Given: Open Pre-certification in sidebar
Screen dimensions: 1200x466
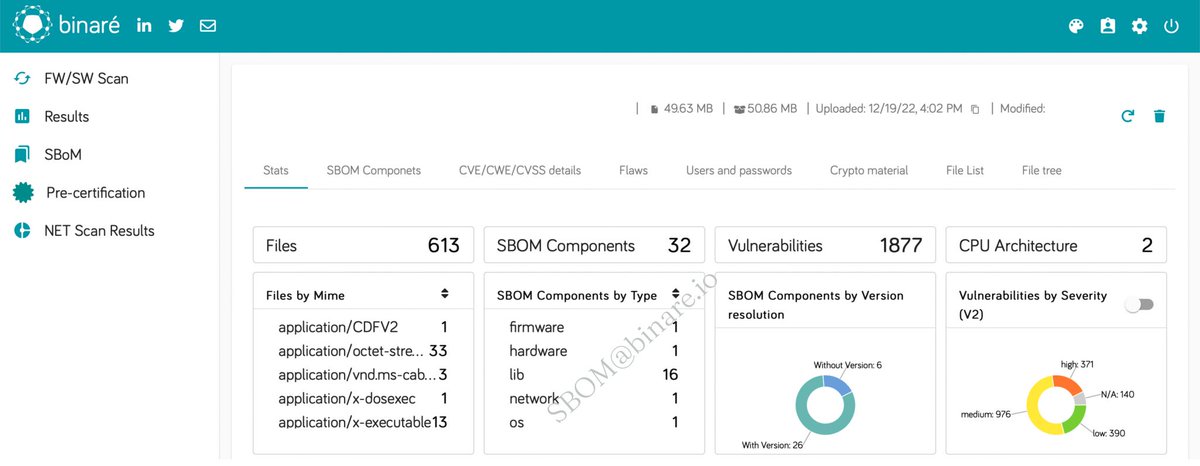Looking at the screenshot, I should (x=95, y=192).
